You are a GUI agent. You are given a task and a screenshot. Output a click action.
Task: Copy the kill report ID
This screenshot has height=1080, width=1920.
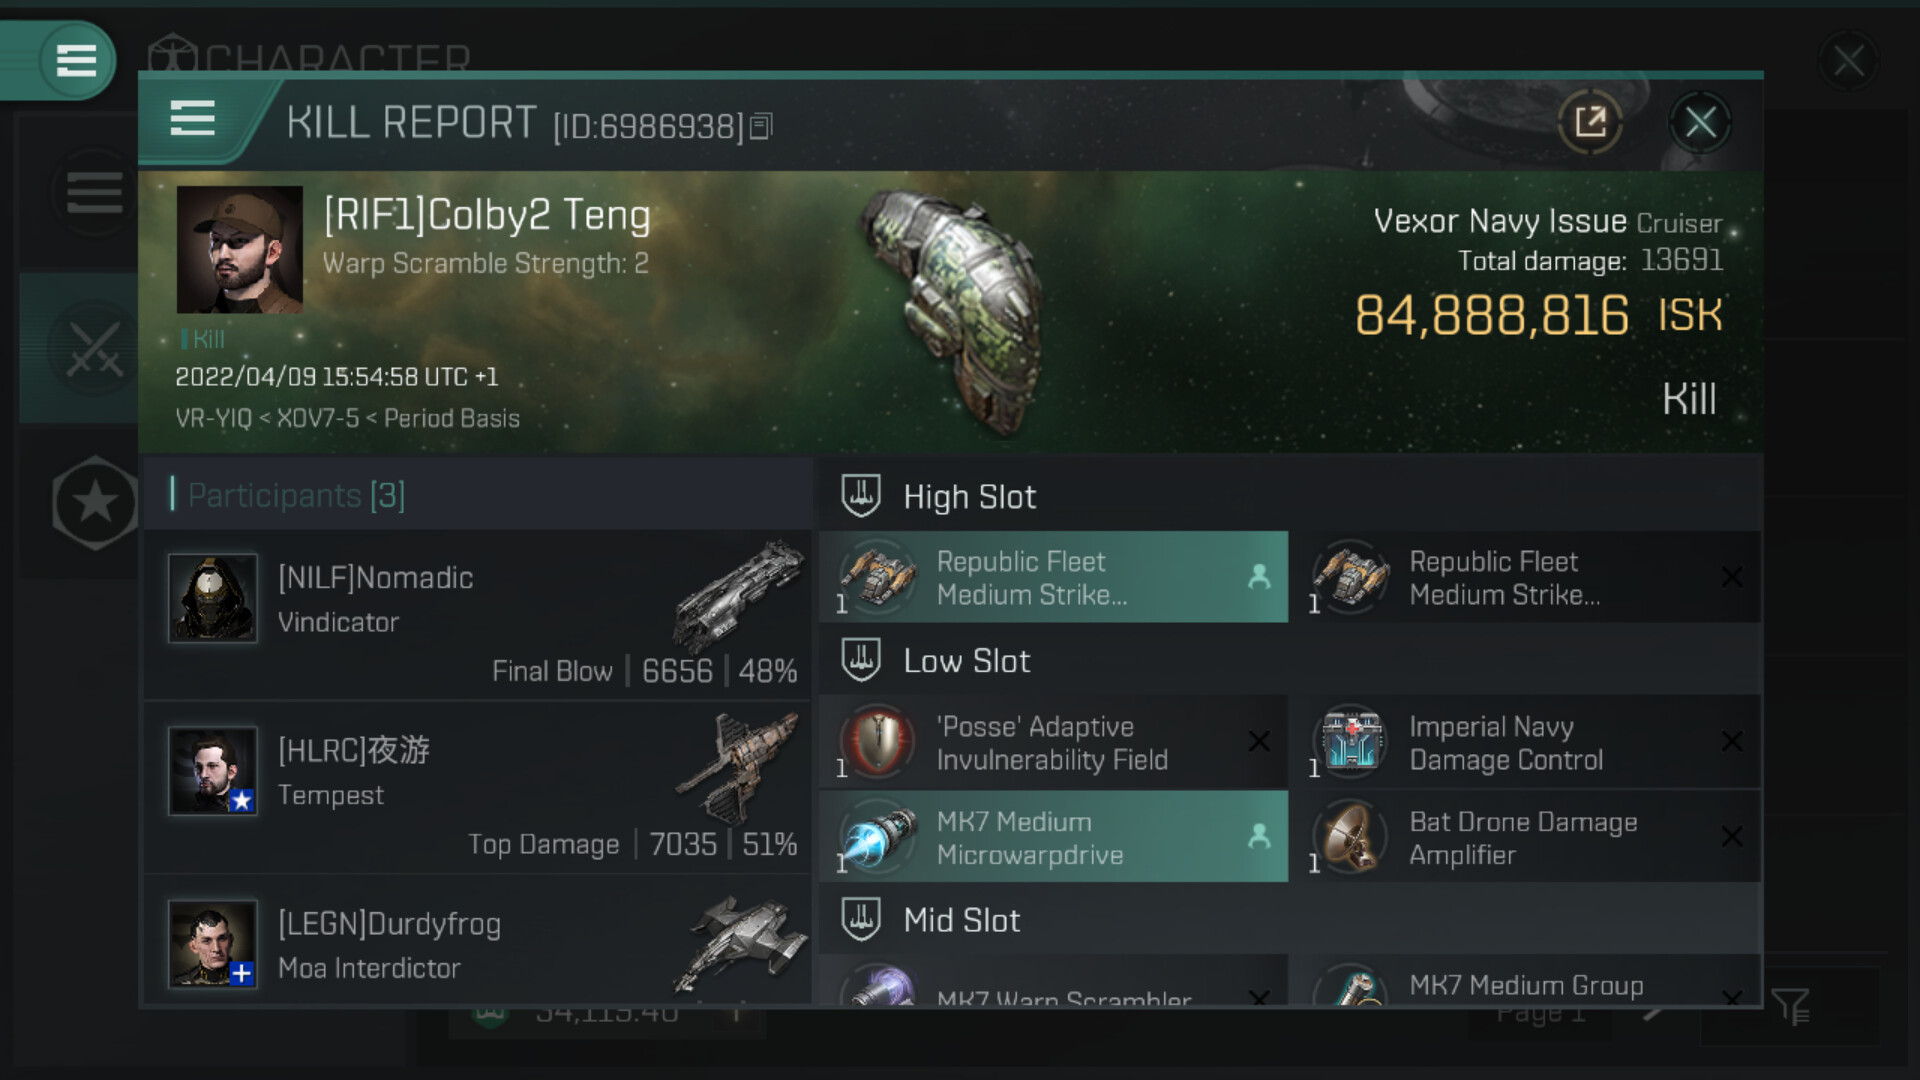pyautogui.click(x=761, y=126)
